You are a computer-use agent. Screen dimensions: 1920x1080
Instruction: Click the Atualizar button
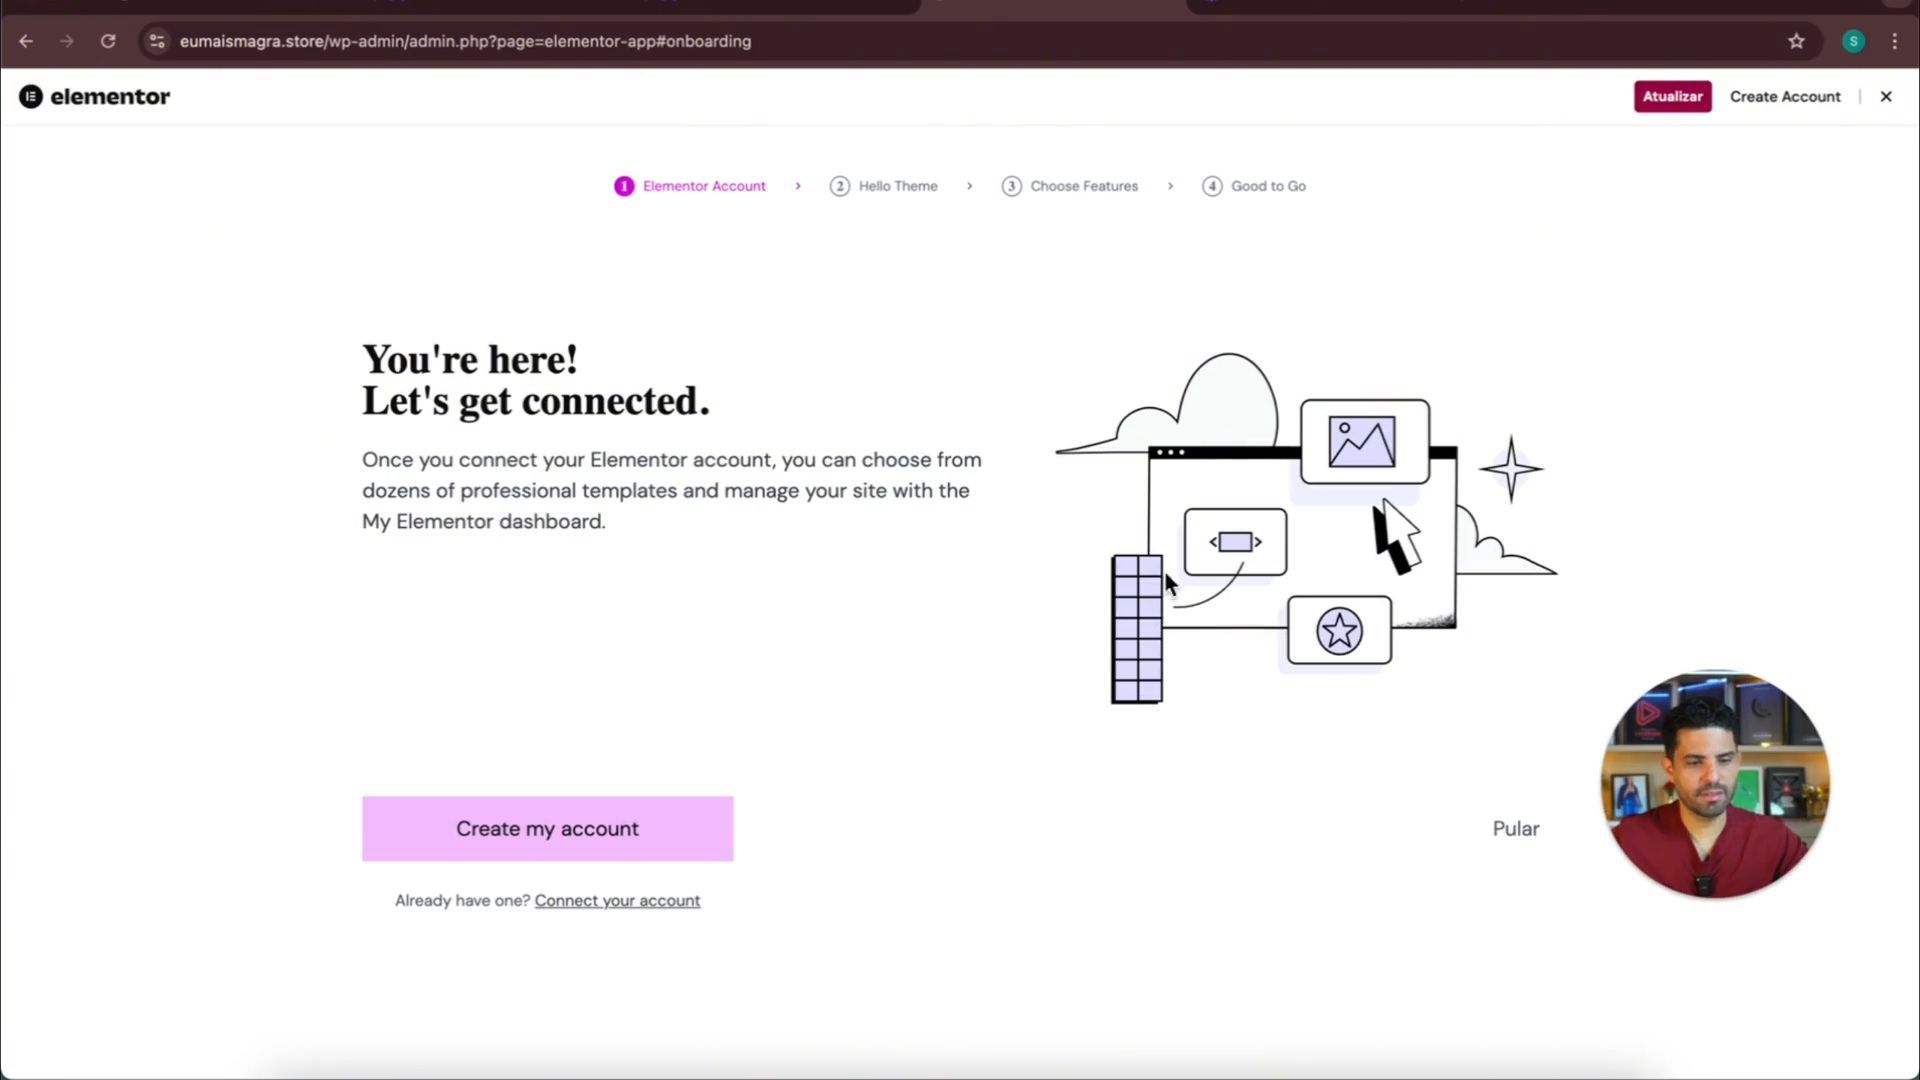pyautogui.click(x=1672, y=96)
